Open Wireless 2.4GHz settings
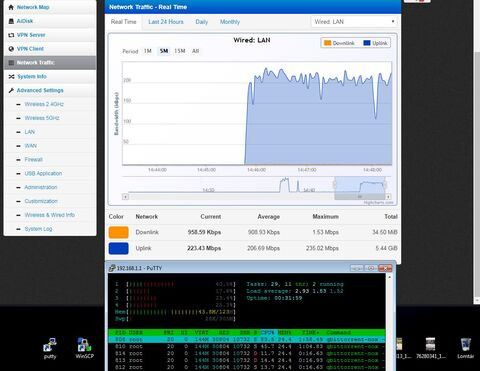This screenshot has height=371, width=480. pos(44,104)
